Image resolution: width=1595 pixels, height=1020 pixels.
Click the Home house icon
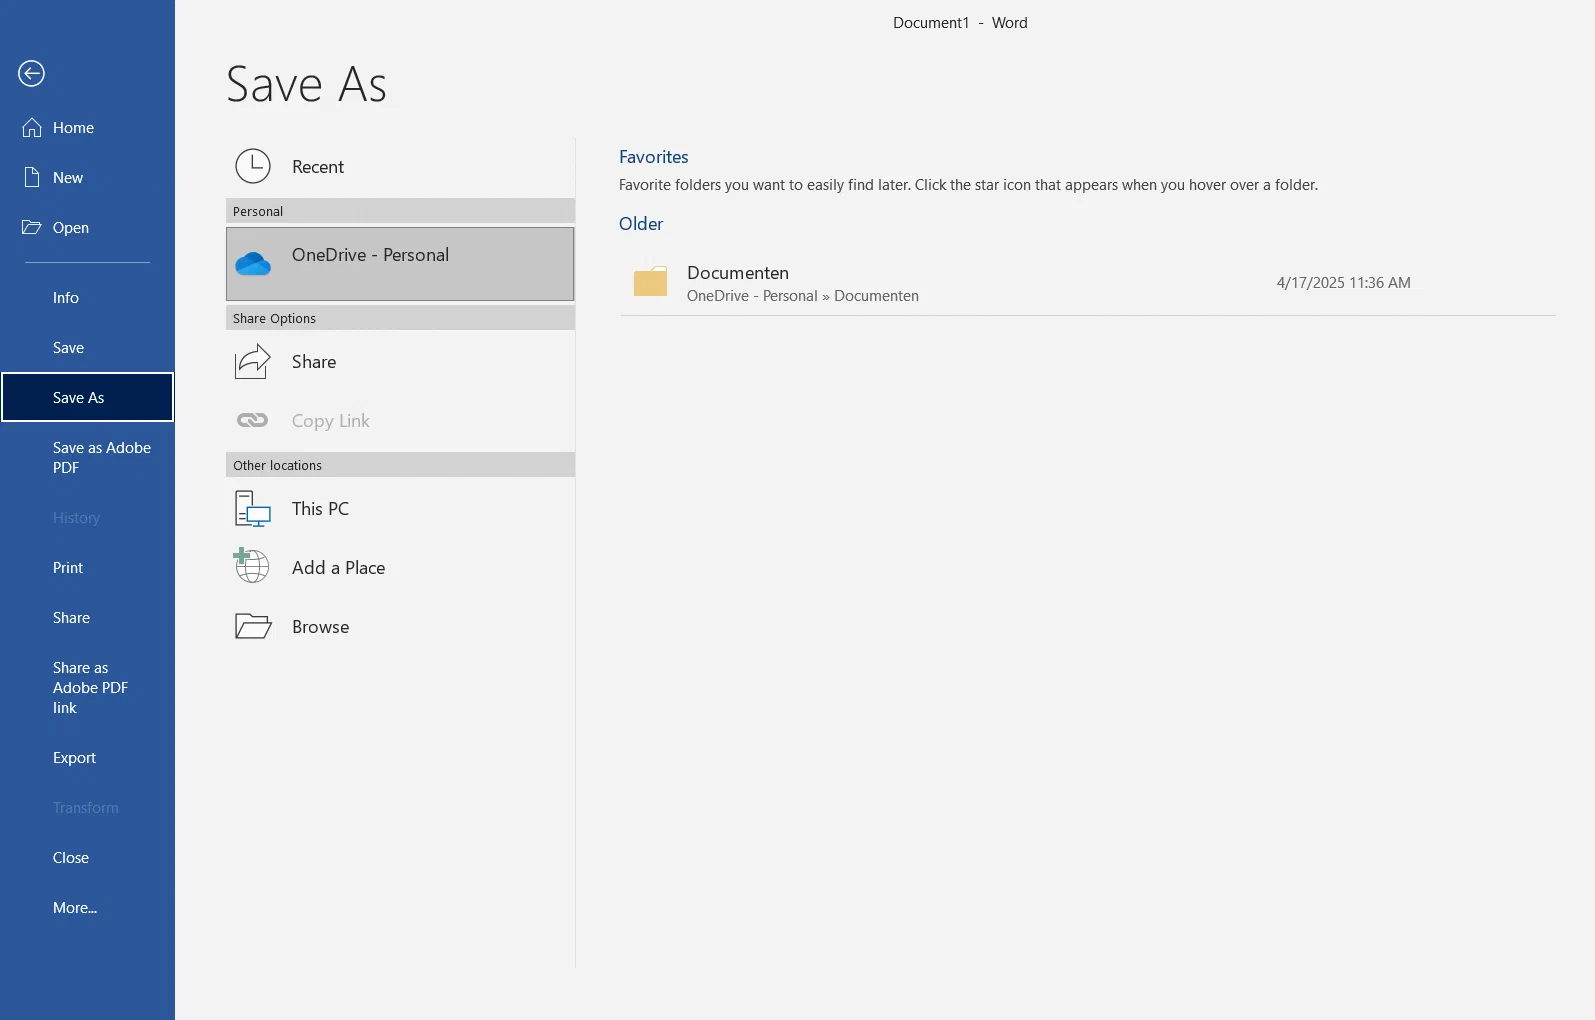click(32, 127)
